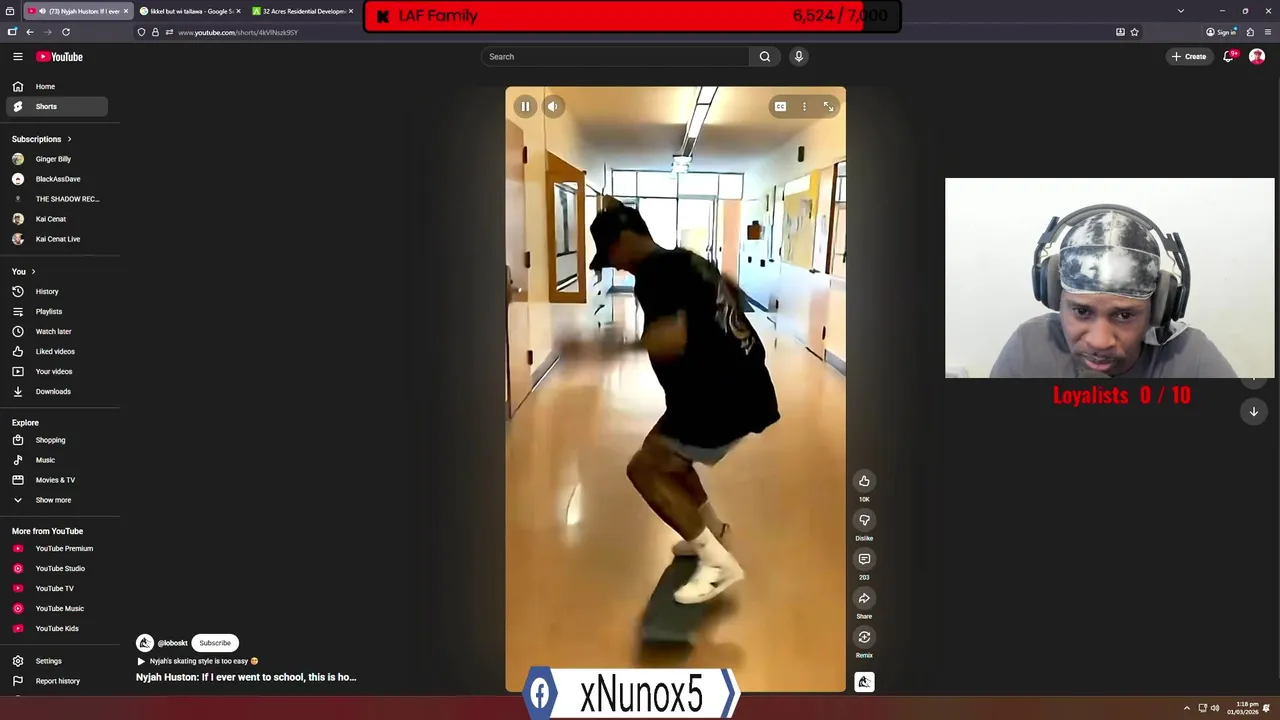Open the YouTube guide hamburger menu
Viewport: 1280px width, 720px height.
tap(17, 57)
